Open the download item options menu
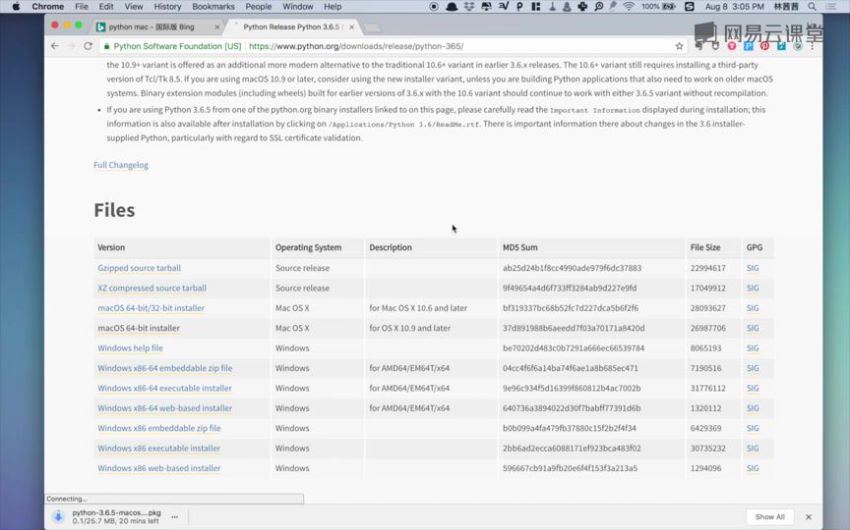The width and height of the screenshot is (850, 530). pyautogui.click(x=175, y=516)
